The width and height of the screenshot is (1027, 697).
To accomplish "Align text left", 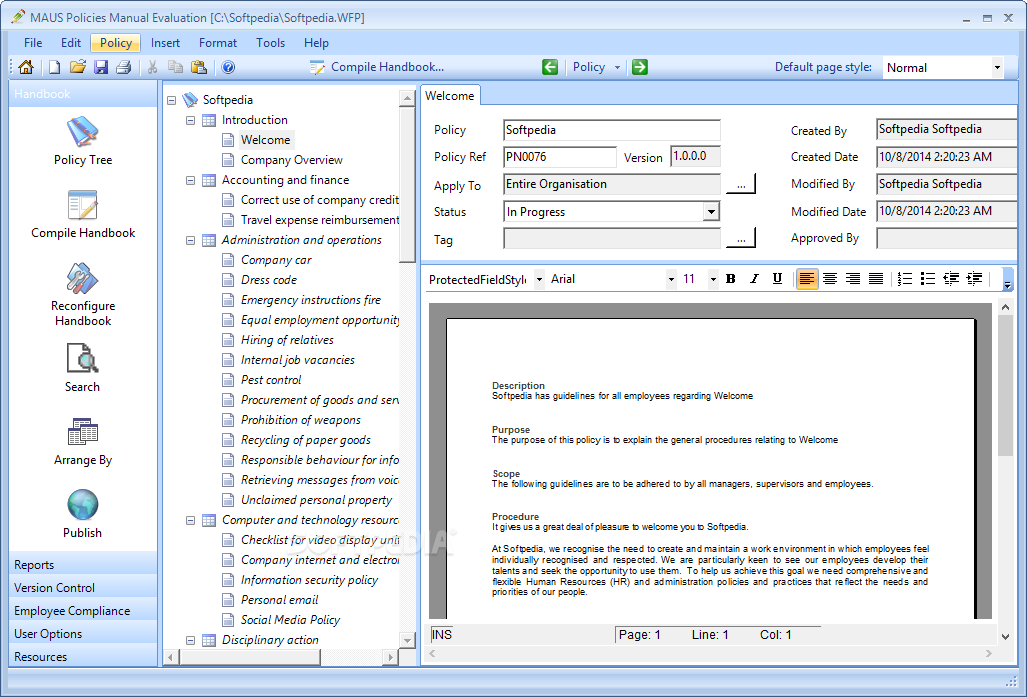I will [x=807, y=279].
